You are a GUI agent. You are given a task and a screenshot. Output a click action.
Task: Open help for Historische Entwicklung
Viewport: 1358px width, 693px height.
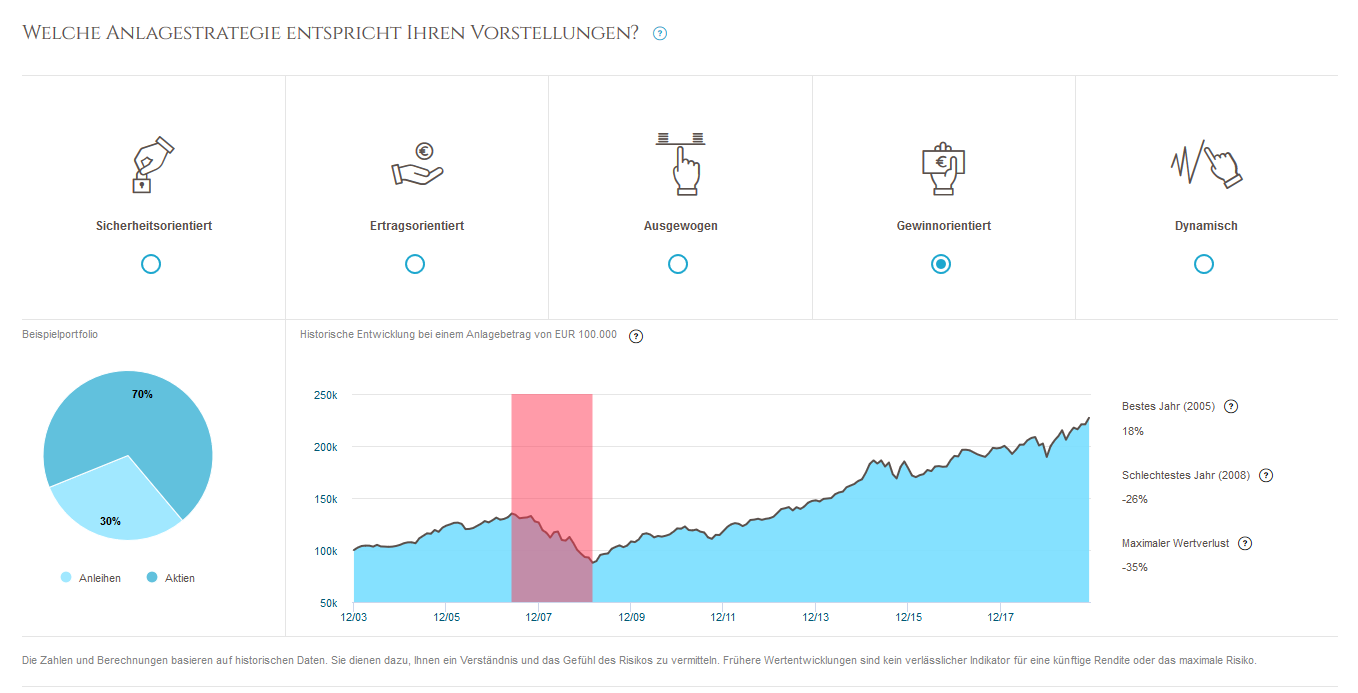(635, 336)
